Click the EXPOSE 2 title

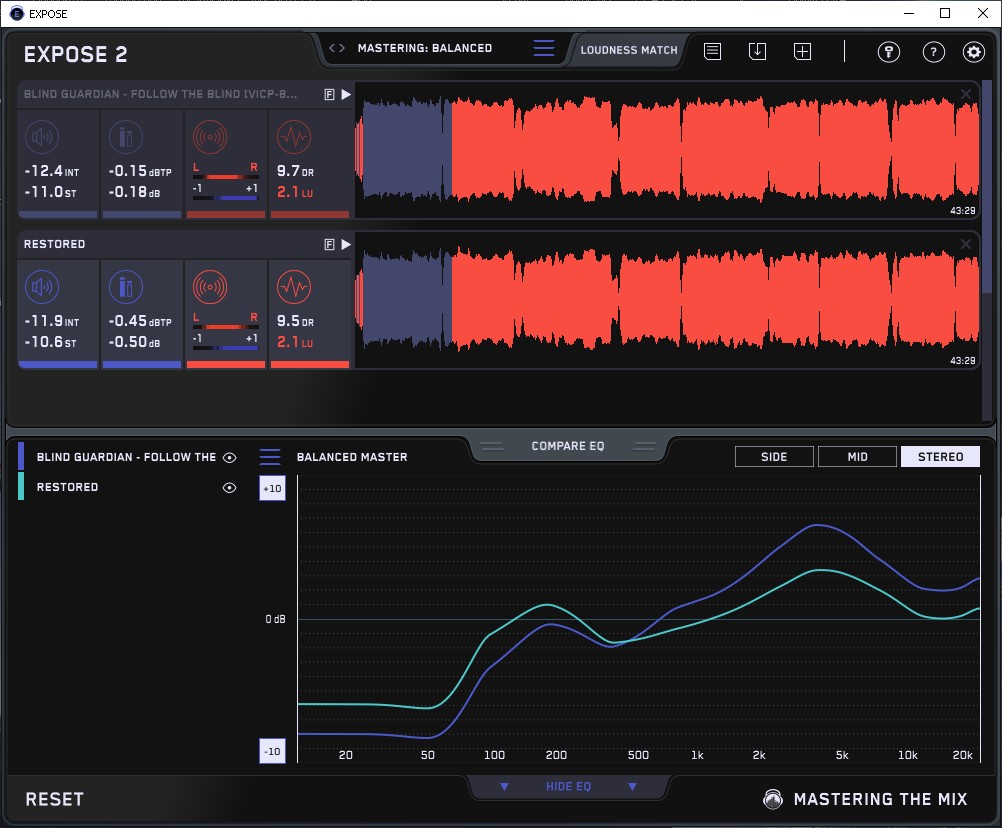(75, 54)
